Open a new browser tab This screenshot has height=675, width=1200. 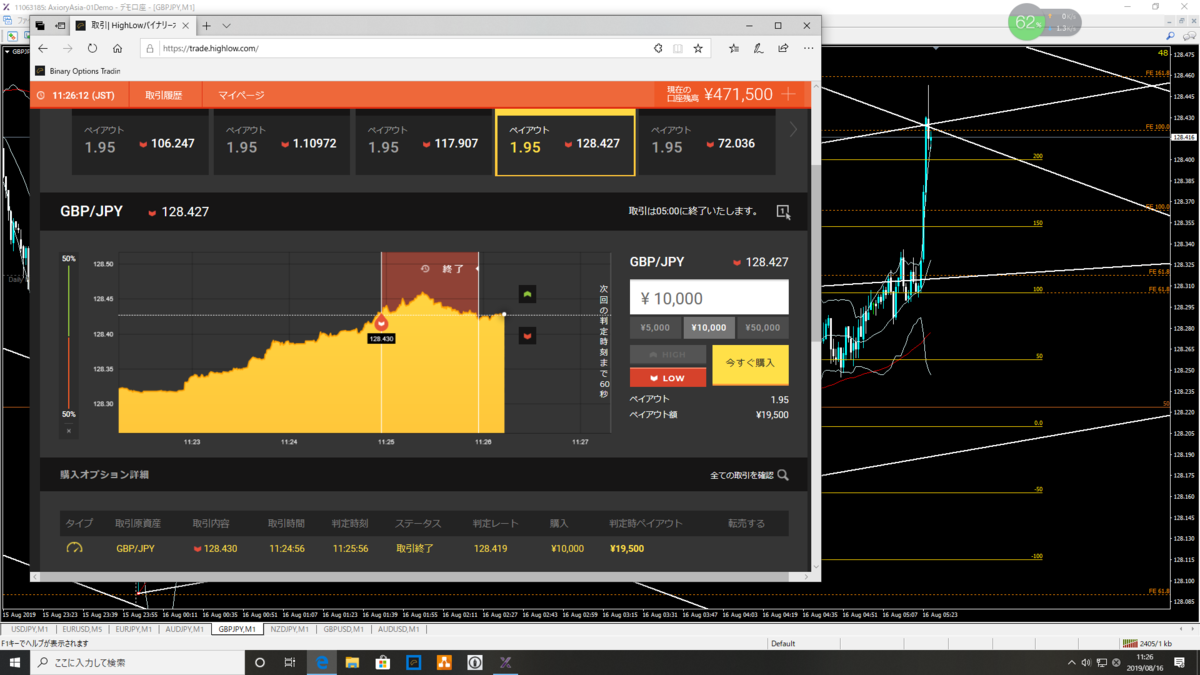(x=206, y=26)
